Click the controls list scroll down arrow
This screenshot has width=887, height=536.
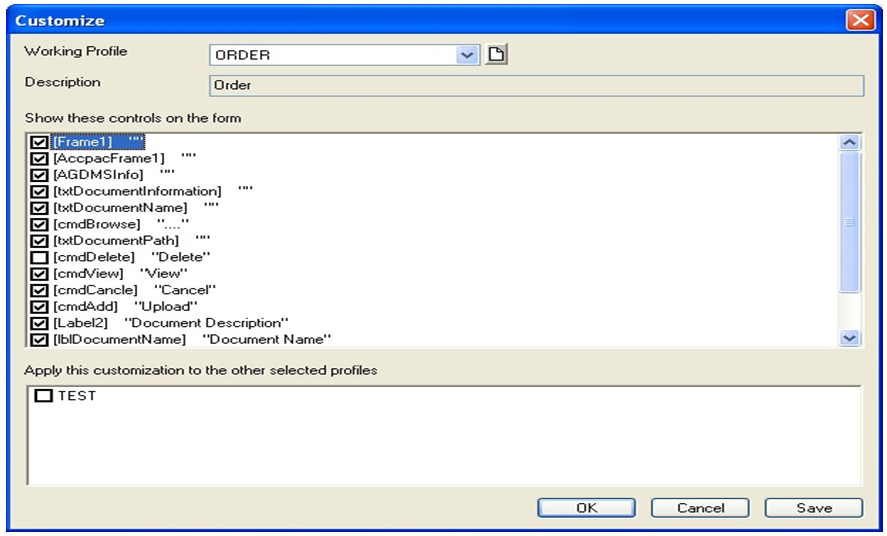coord(850,338)
